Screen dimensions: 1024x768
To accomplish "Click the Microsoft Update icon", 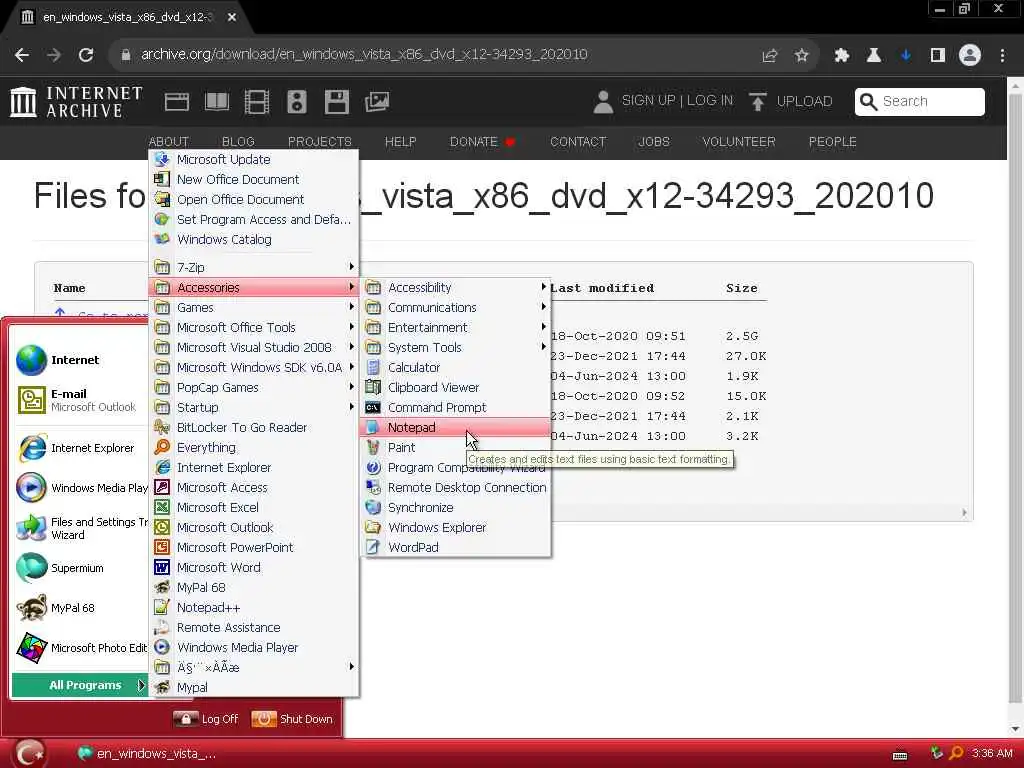I will point(162,159).
